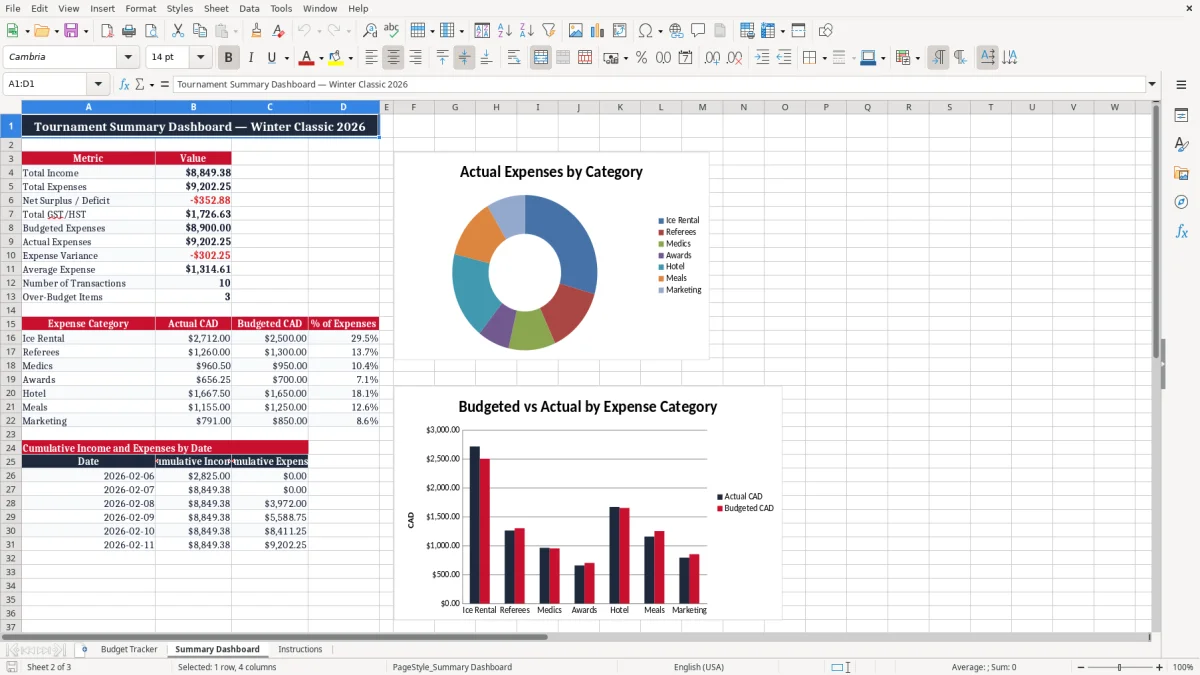Screen dimensions: 1200x675
Task: Select column header B
Action: click(x=193, y=107)
